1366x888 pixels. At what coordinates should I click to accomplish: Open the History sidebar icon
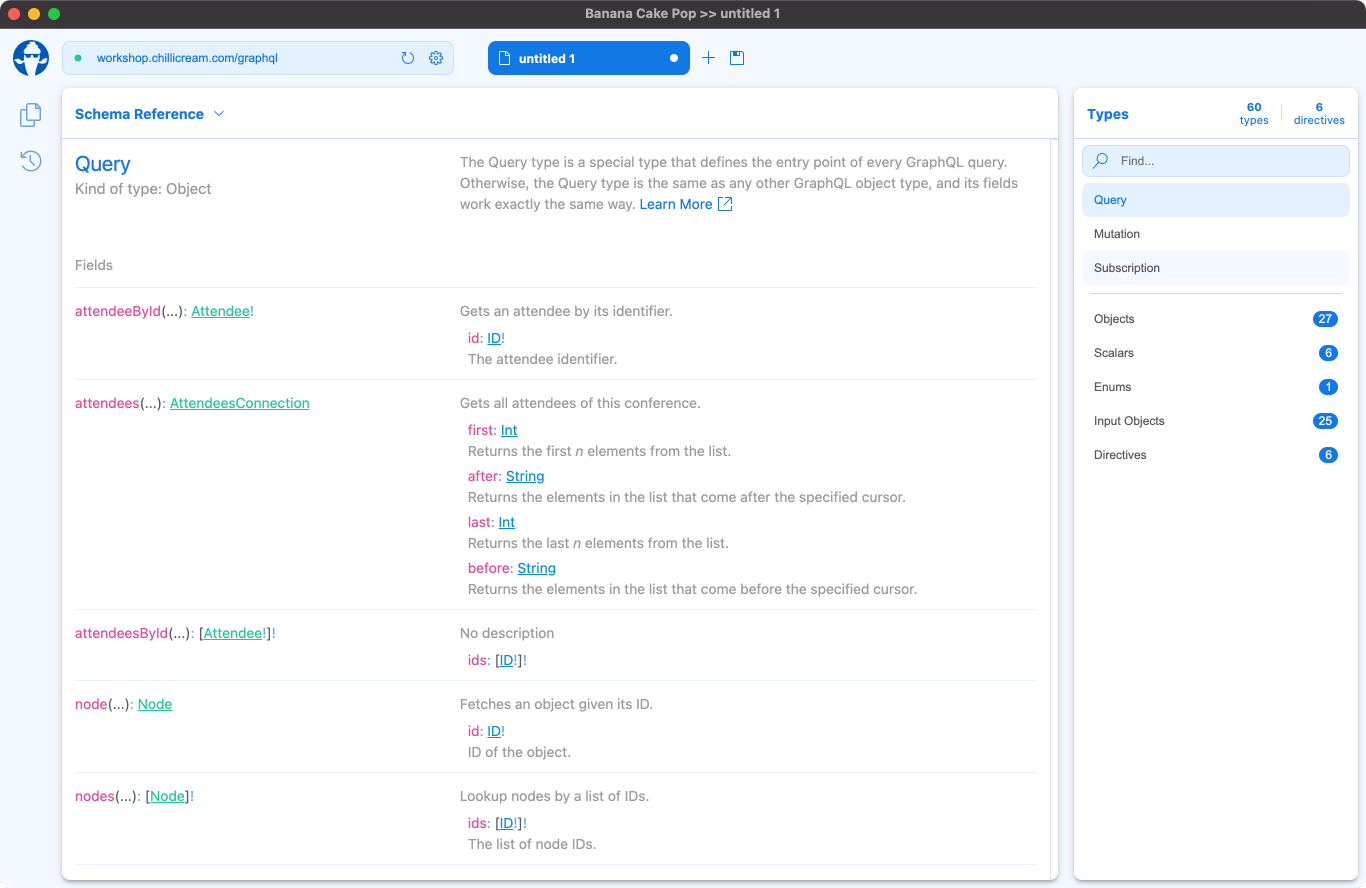(x=31, y=160)
